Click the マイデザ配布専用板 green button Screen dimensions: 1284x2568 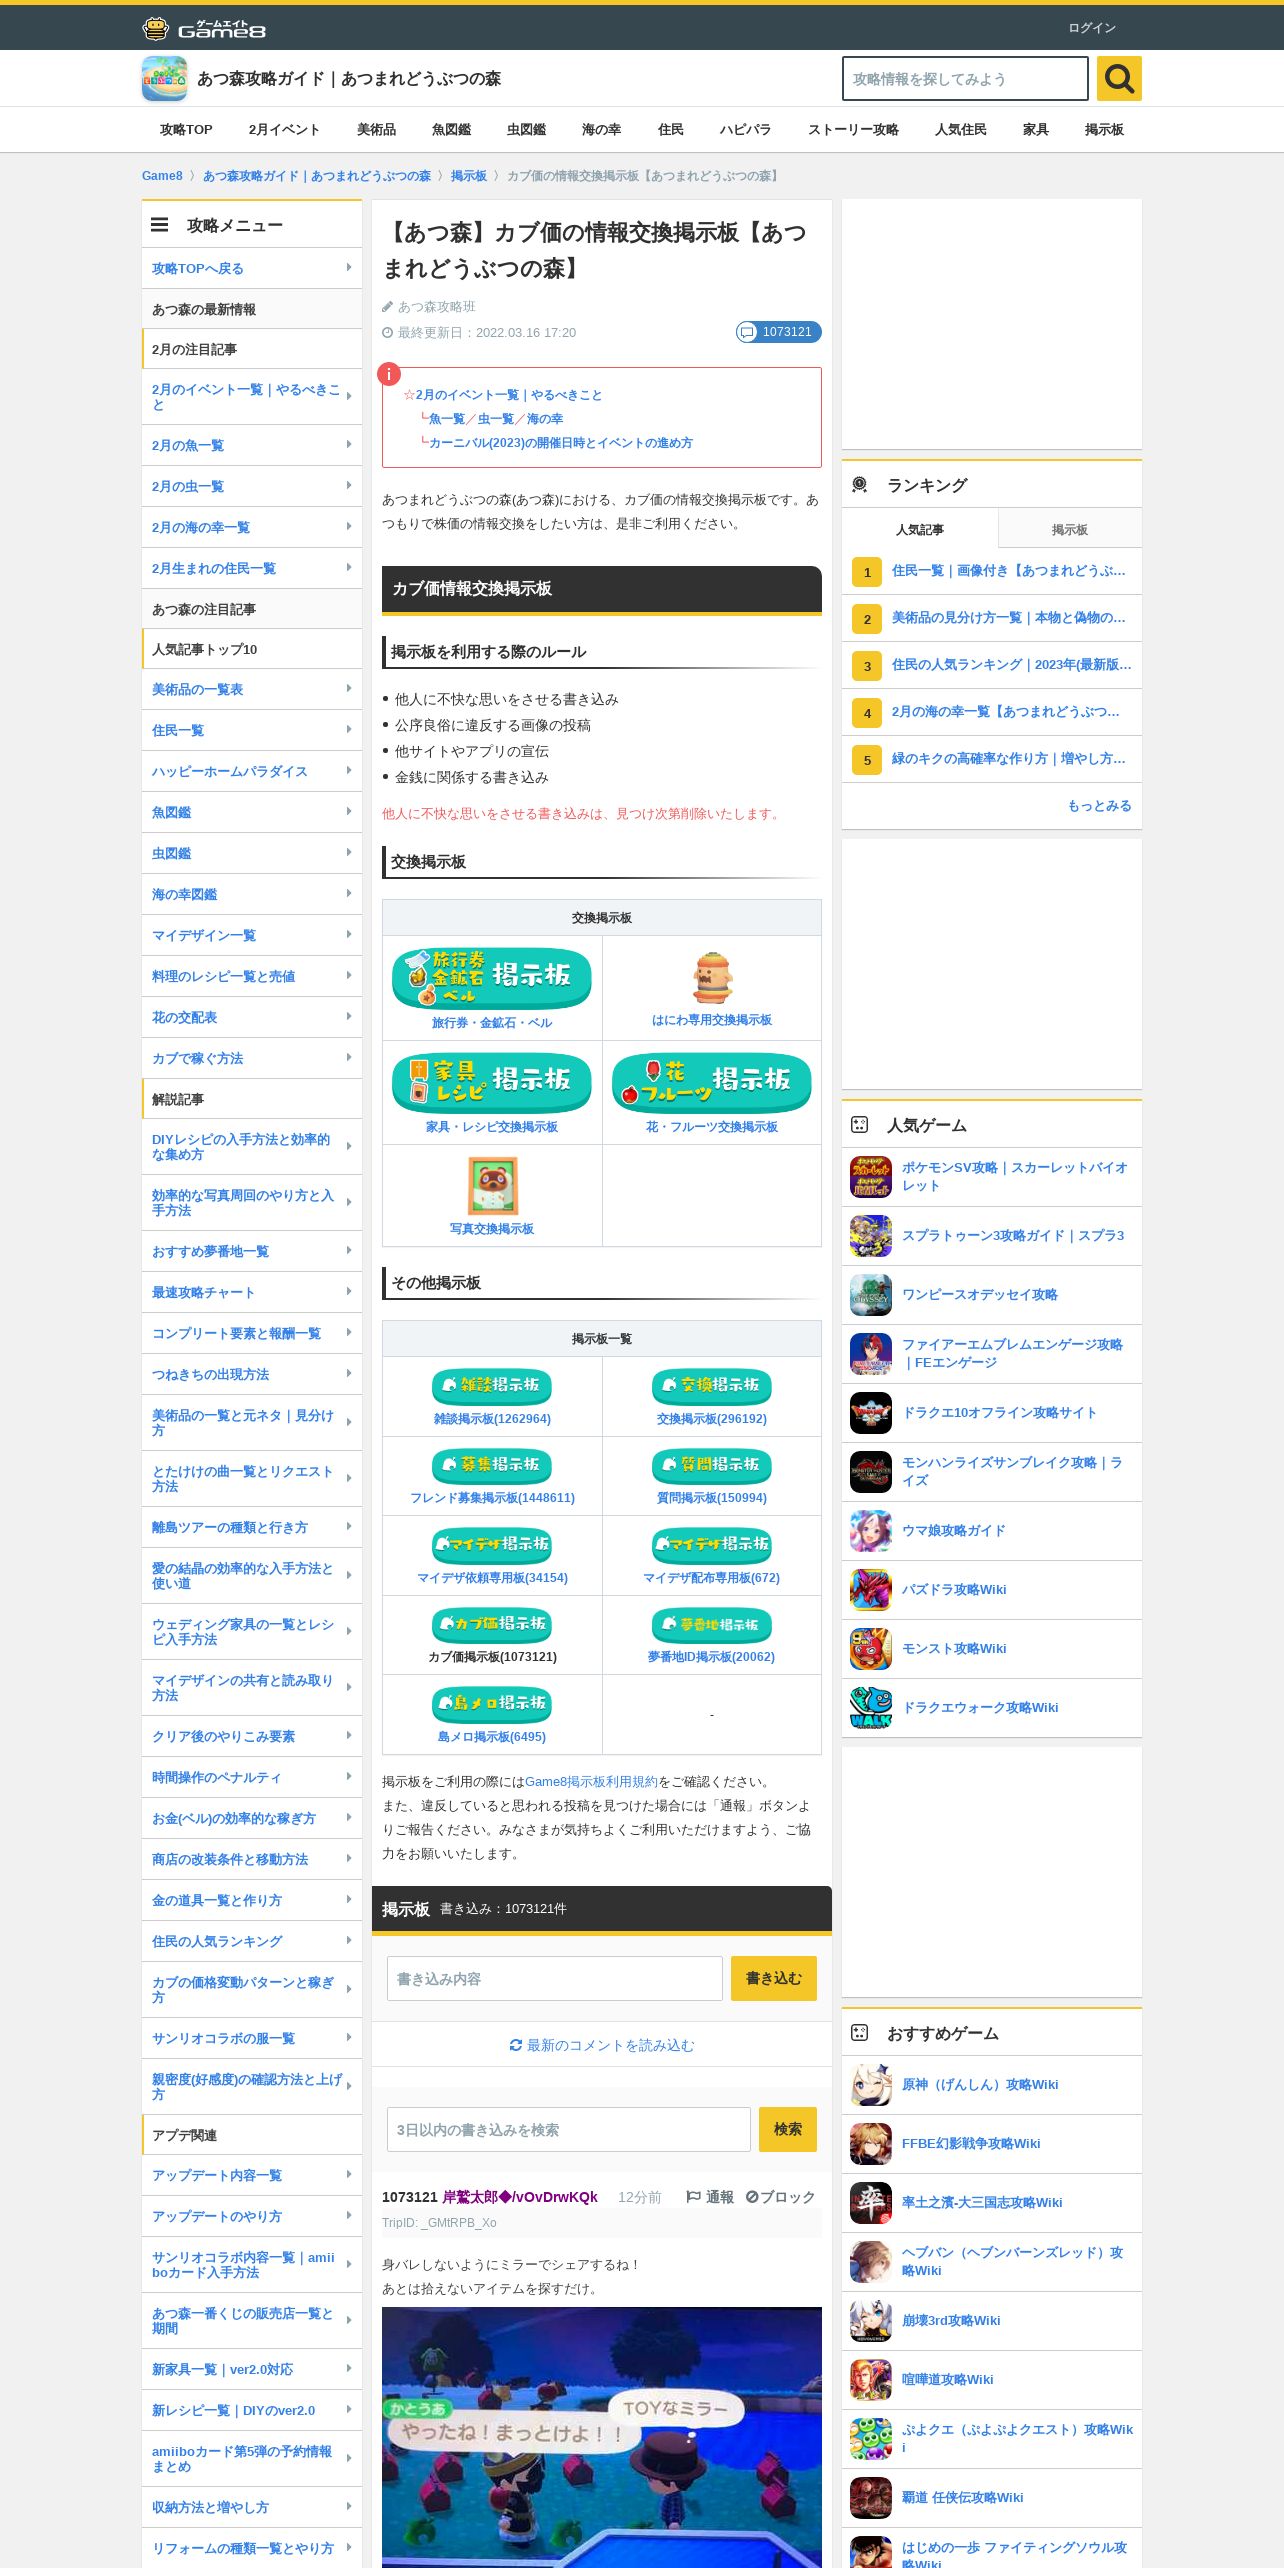pyautogui.click(x=712, y=1544)
